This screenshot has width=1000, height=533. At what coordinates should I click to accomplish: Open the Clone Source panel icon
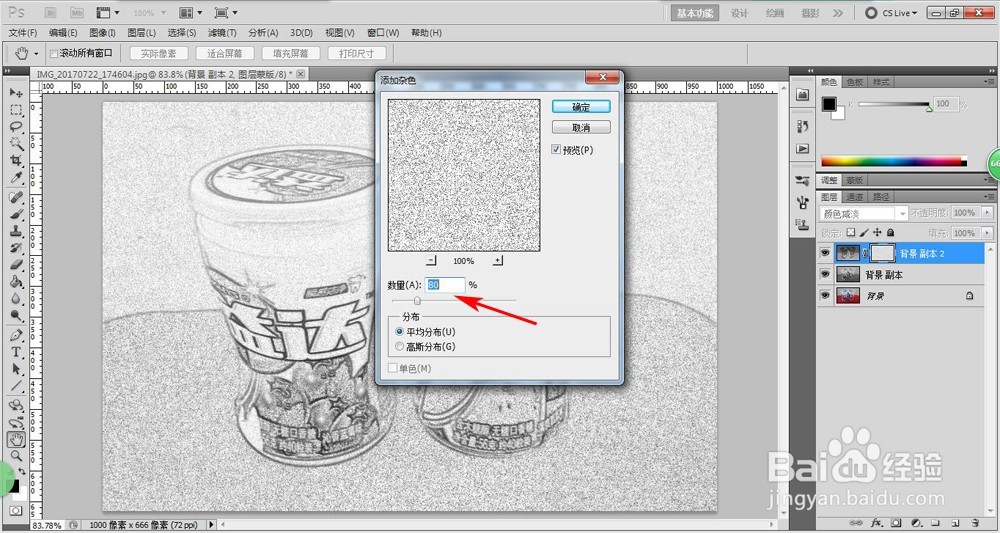pyautogui.click(x=802, y=224)
